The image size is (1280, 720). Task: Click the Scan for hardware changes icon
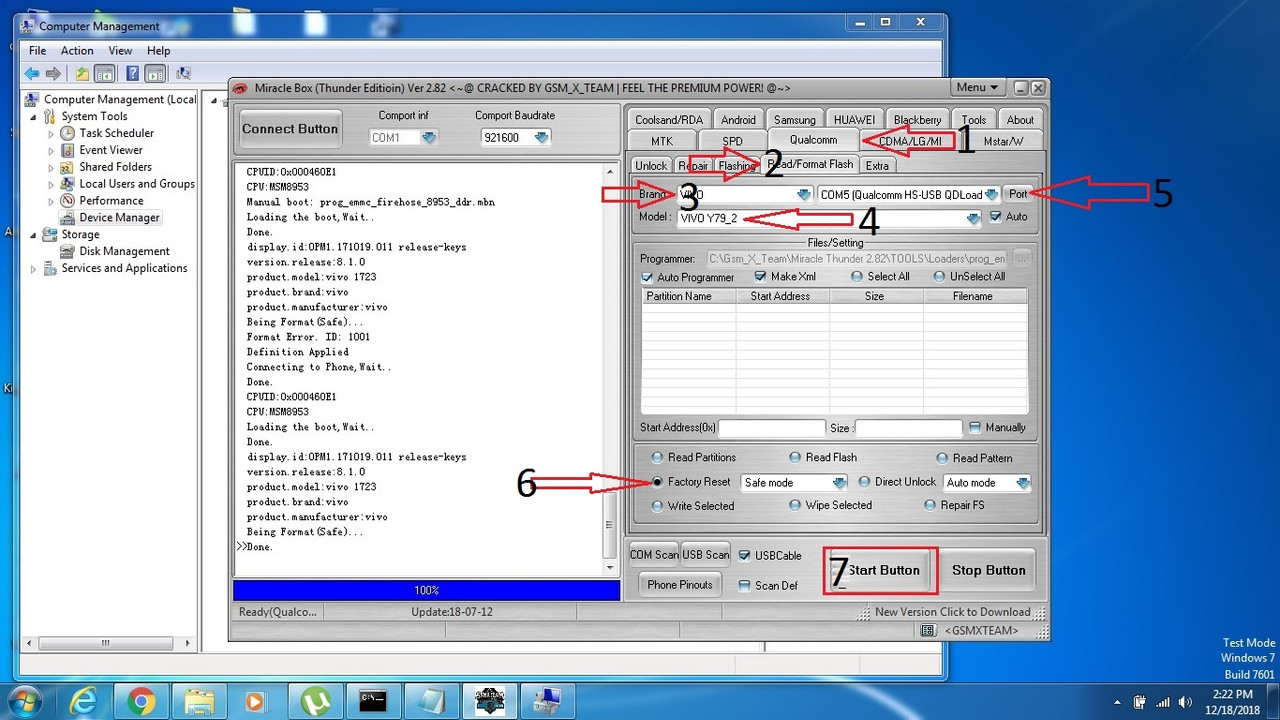(183, 73)
